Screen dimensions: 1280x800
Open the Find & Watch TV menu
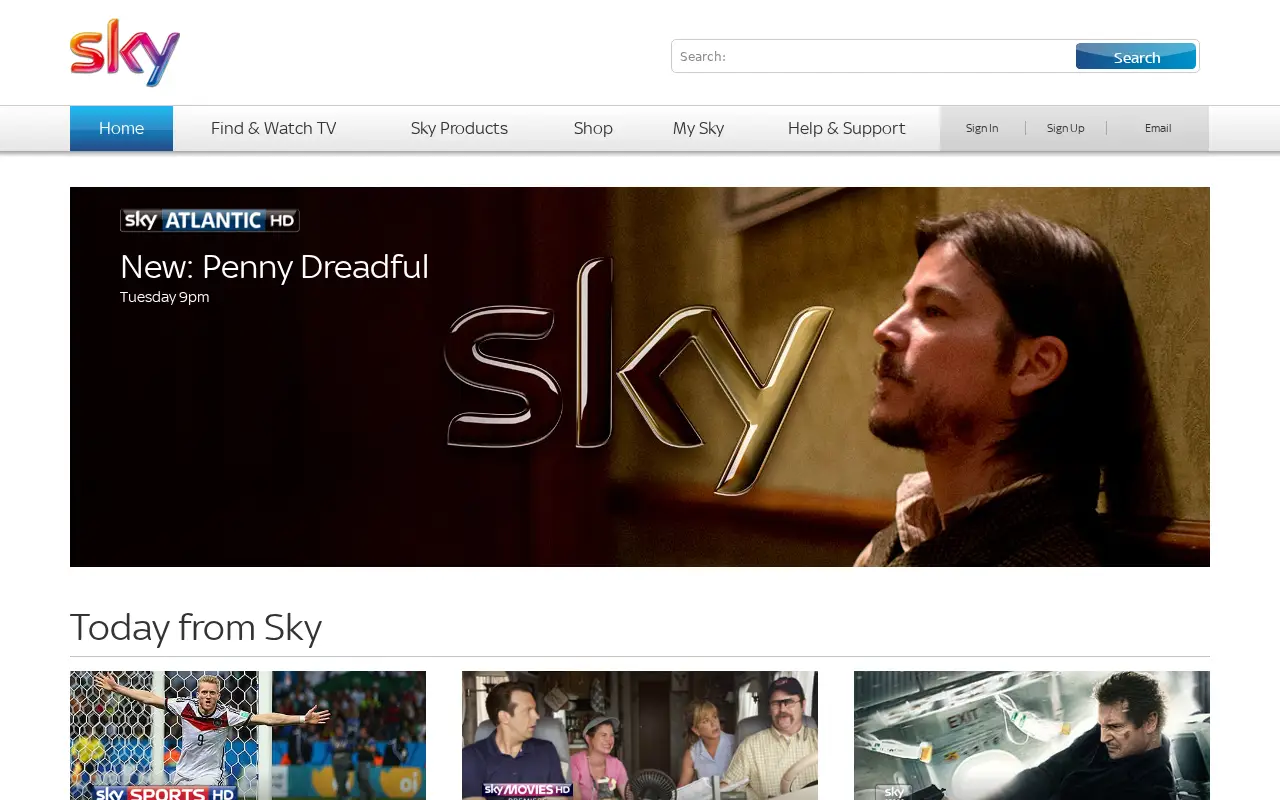pos(273,128)
